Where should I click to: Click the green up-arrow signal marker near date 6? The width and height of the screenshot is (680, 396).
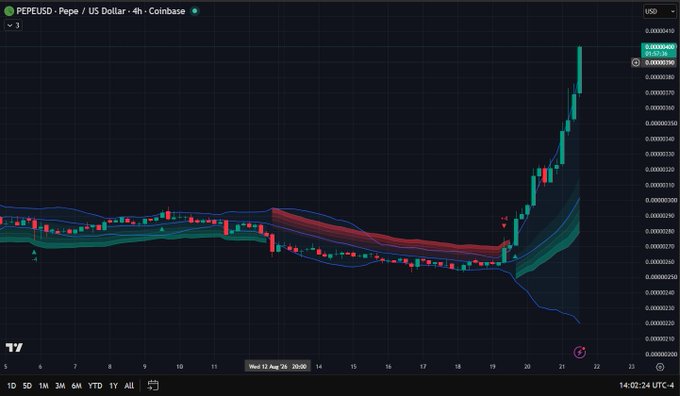click(34, 252)
